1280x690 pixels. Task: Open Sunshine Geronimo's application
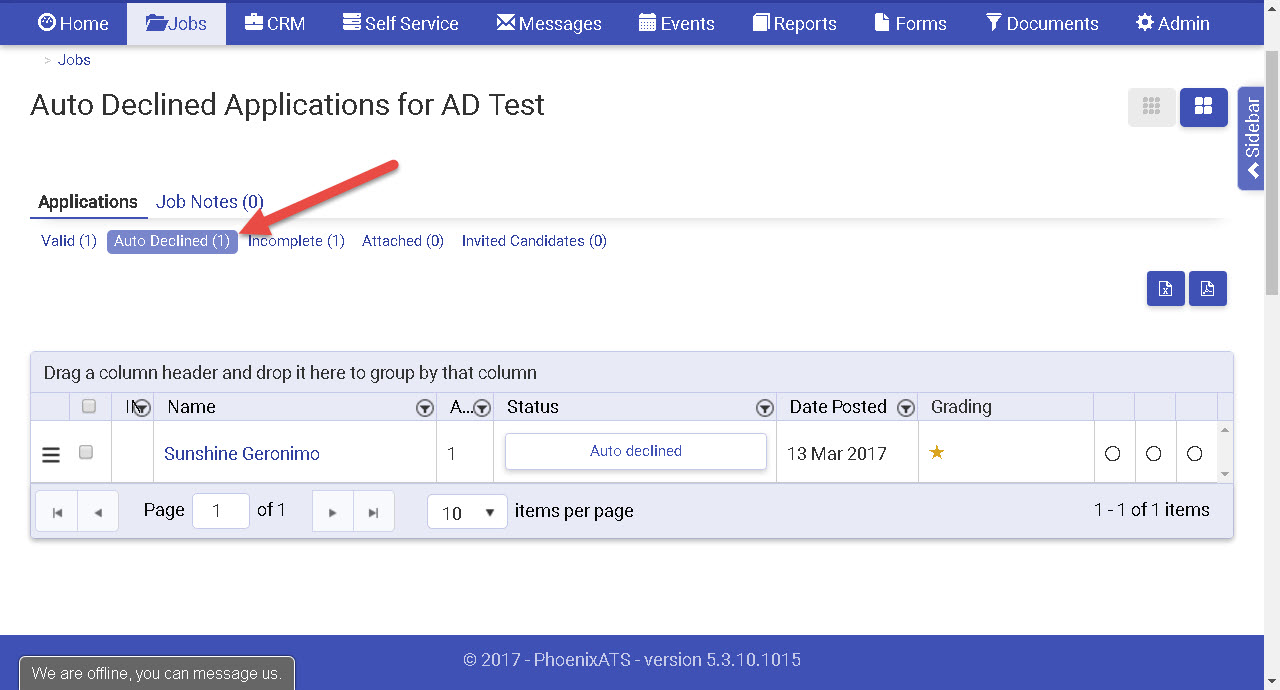[242, 454]
